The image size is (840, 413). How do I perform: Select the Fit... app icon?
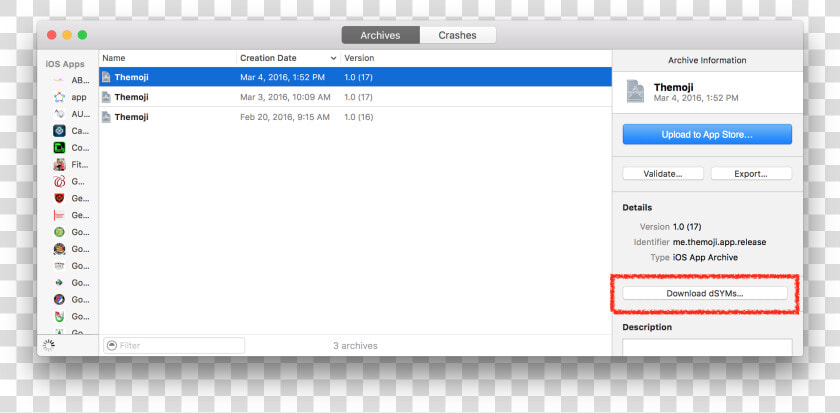[59, 165]
